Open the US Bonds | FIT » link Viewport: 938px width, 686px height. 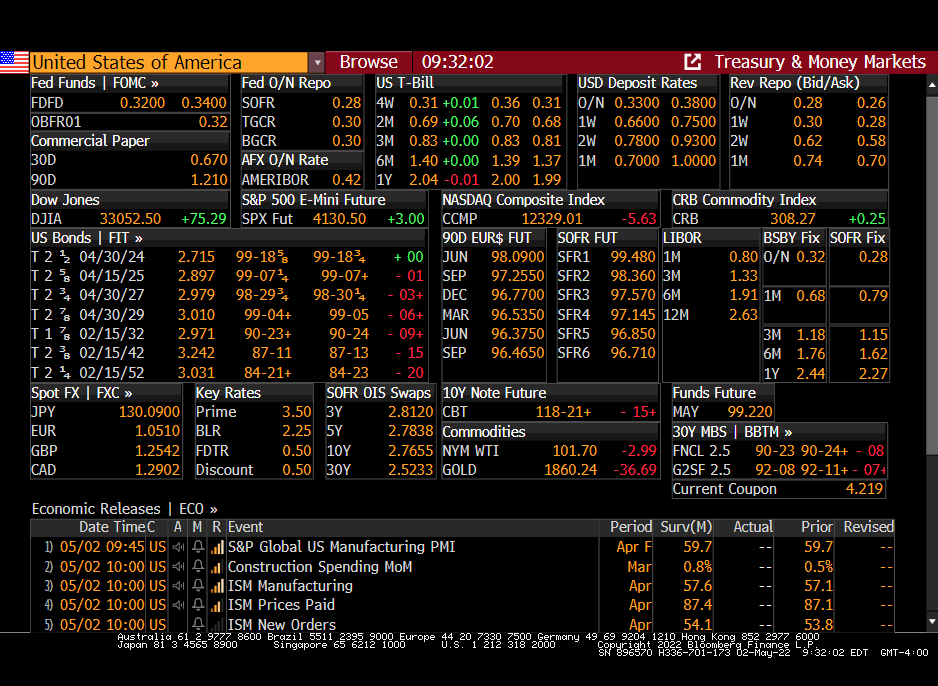(87, 238)
